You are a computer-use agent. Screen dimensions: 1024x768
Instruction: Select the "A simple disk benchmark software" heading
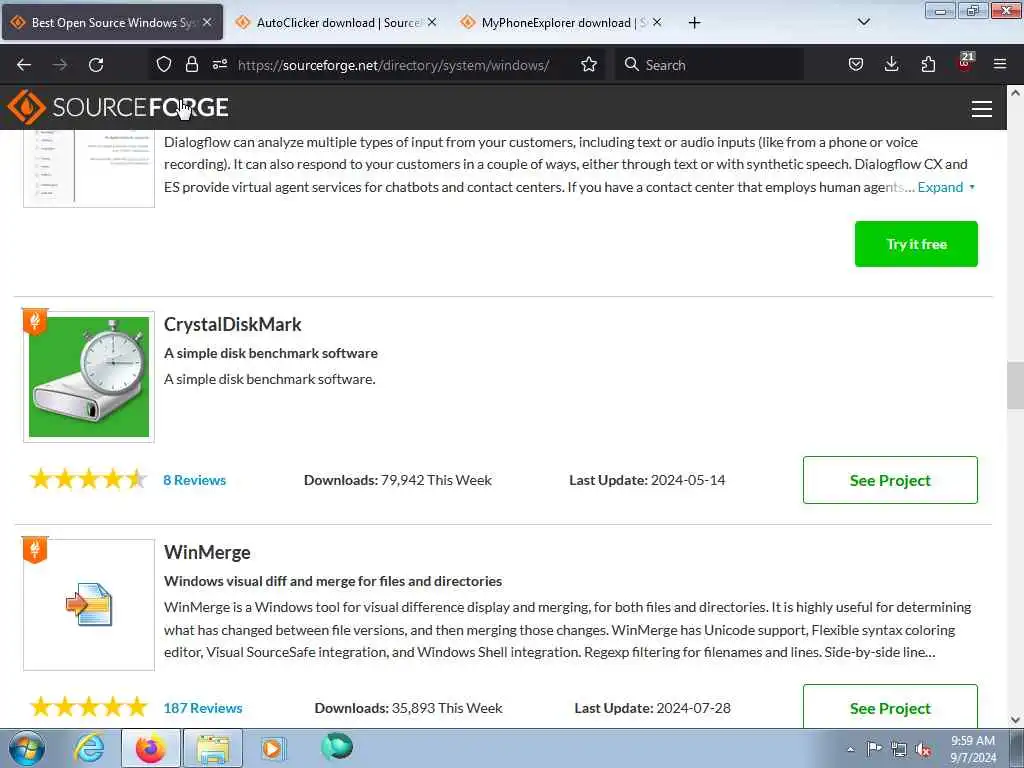[x=270, y=353]
